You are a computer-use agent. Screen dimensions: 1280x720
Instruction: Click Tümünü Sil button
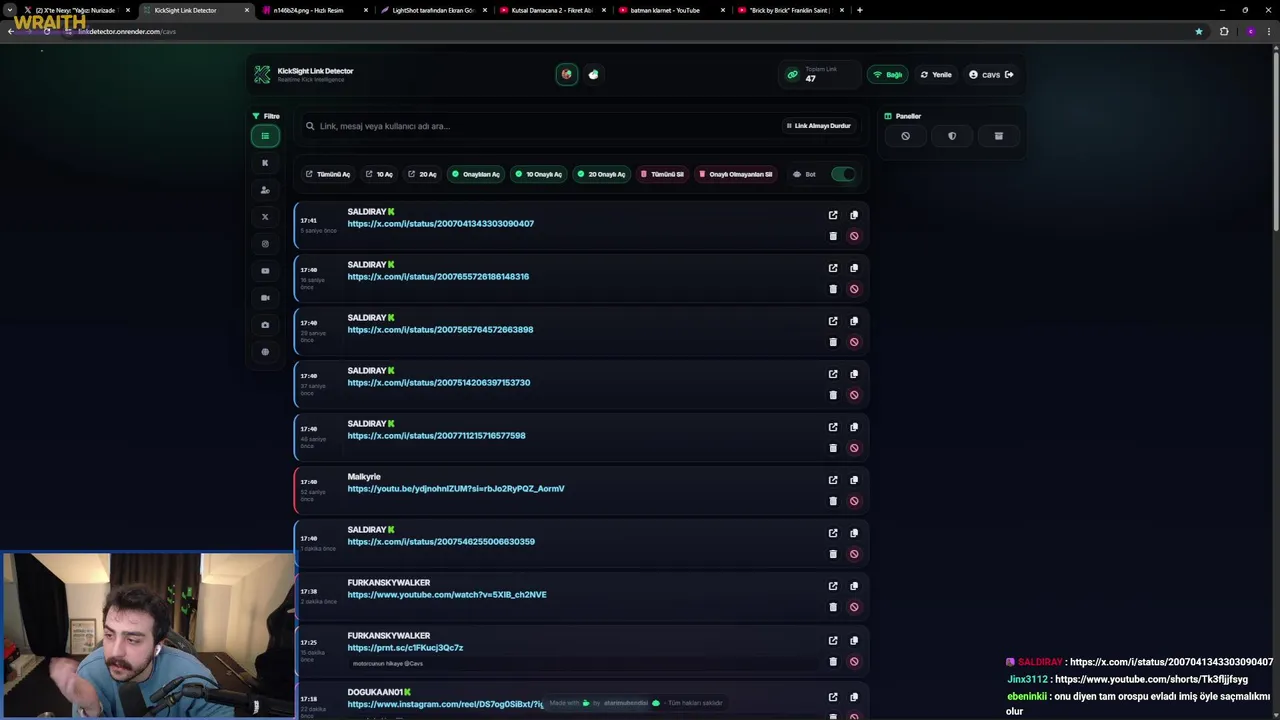coord(662,174)
